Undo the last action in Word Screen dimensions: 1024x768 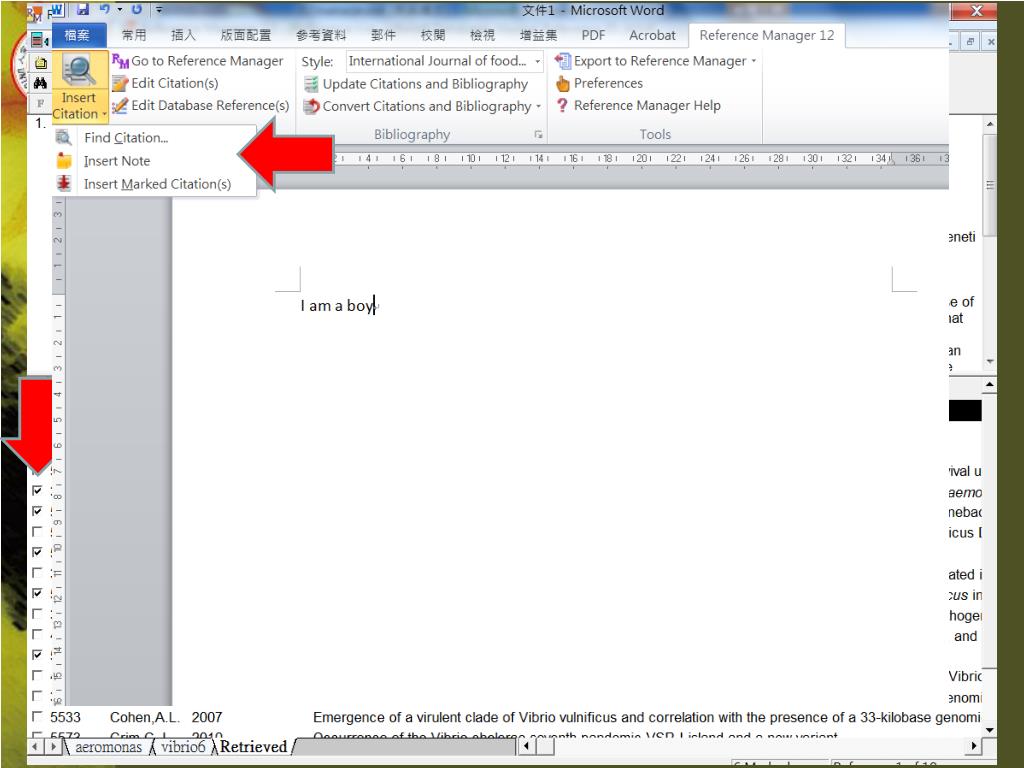(104, 9)
